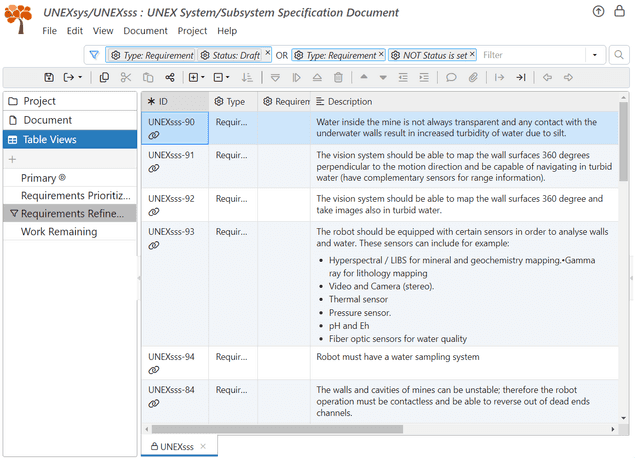Click the export arrow icon

point(69,77)
